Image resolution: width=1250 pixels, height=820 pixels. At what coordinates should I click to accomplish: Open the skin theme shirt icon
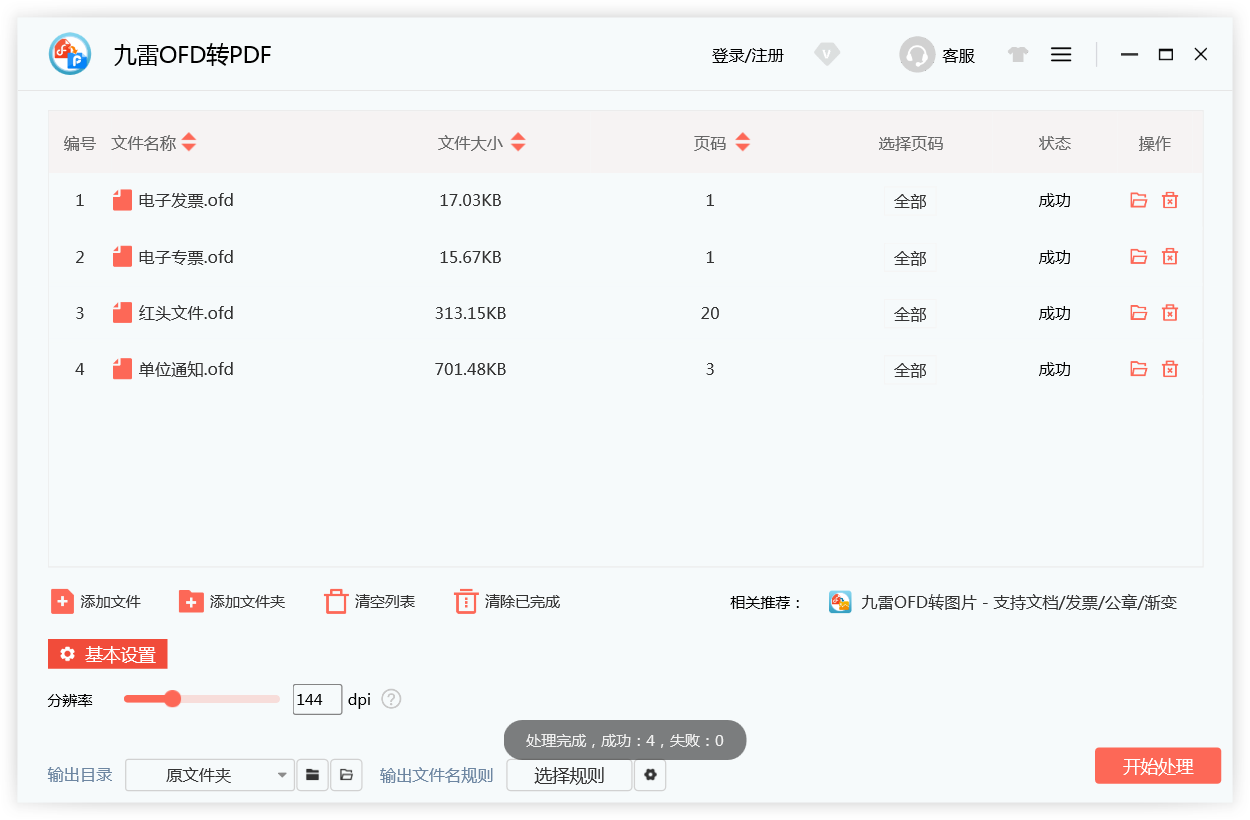(x=1018, y=55)
